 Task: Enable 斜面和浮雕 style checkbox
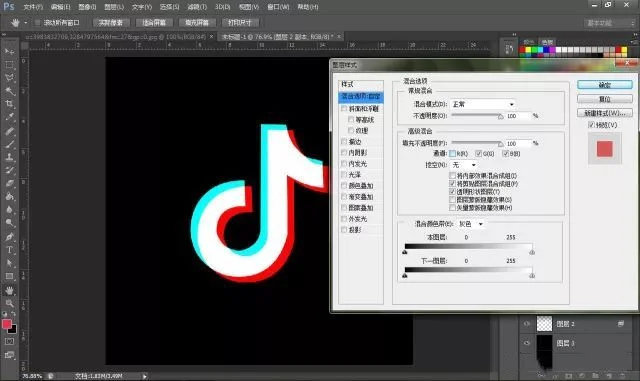pyautogui.click(x=344, y=109)
